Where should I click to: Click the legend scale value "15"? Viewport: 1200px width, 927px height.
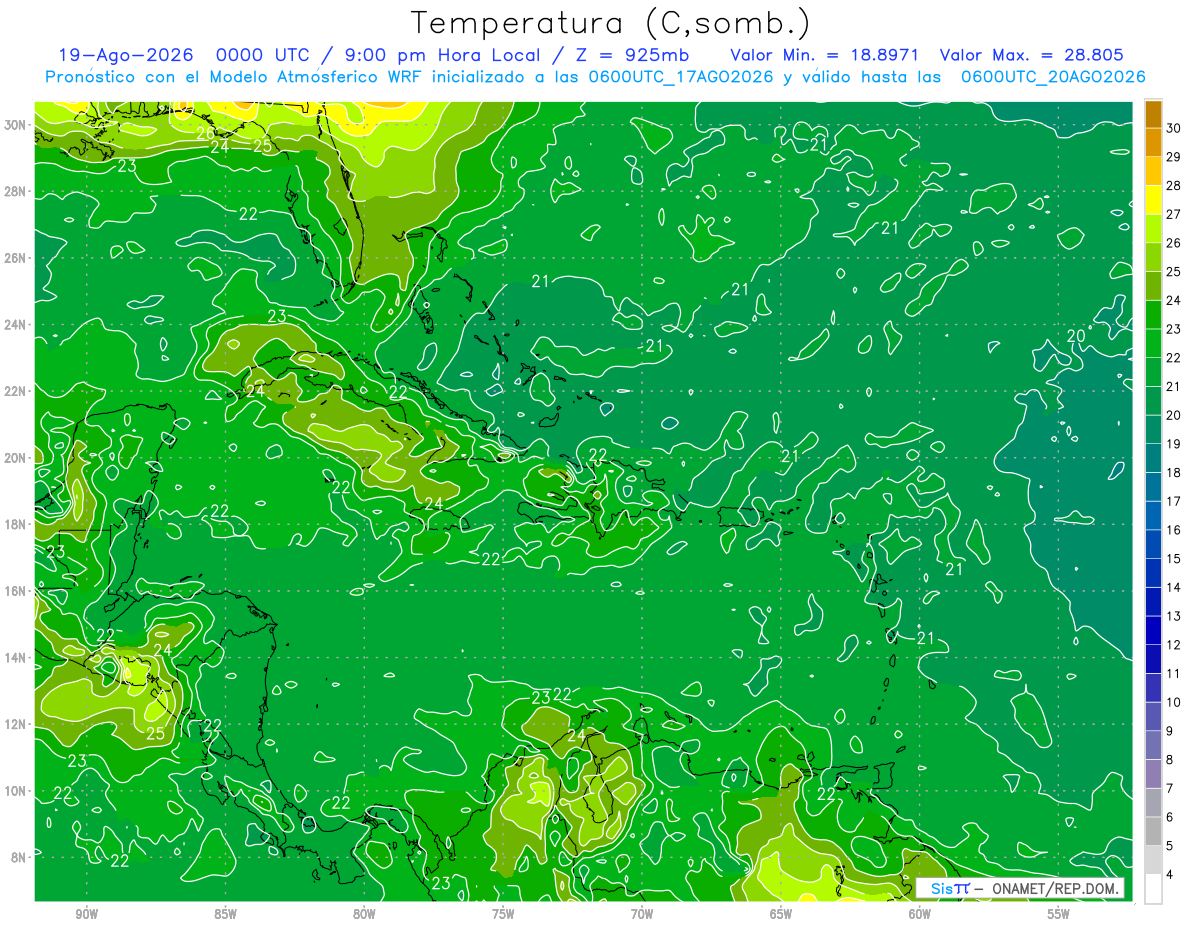pos(1173,559)
